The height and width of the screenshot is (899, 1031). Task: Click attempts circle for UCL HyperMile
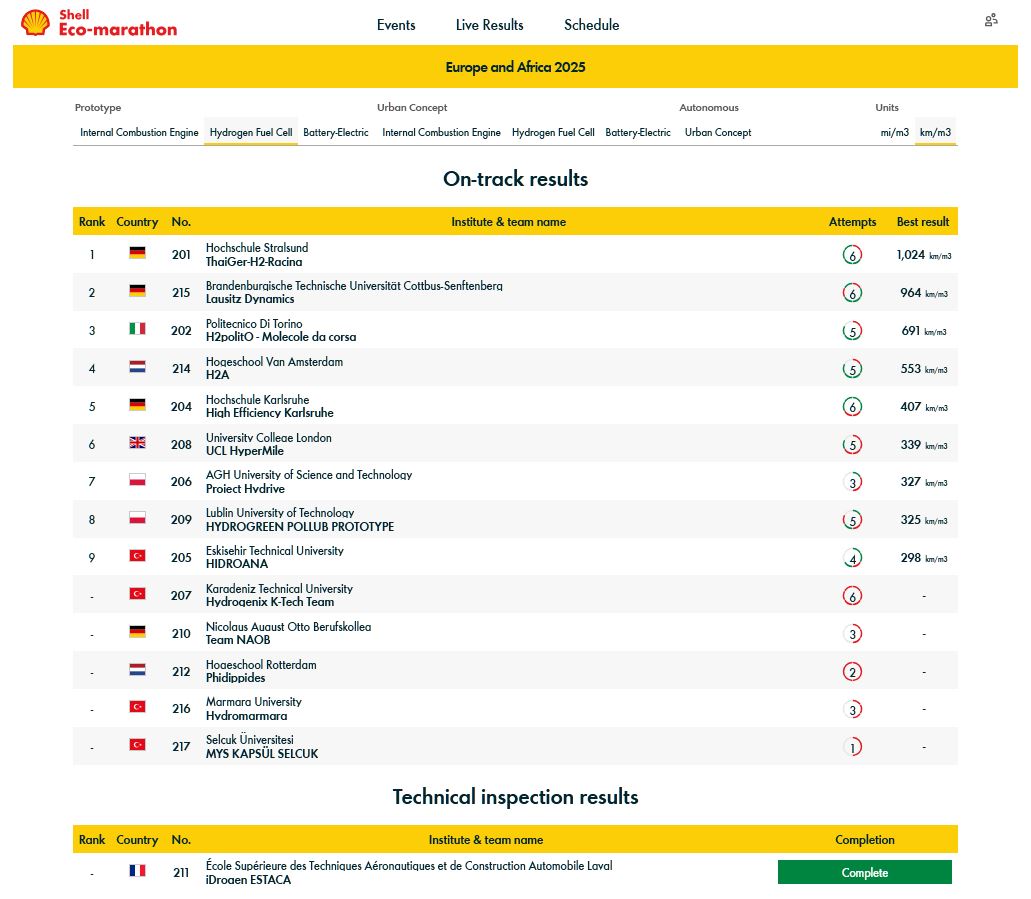852,445
